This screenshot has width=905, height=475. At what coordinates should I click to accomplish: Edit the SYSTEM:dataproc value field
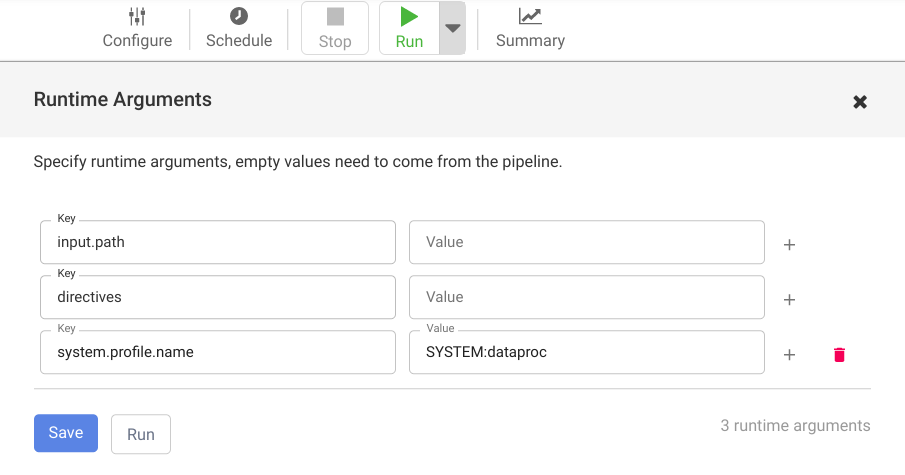(586, 352)
